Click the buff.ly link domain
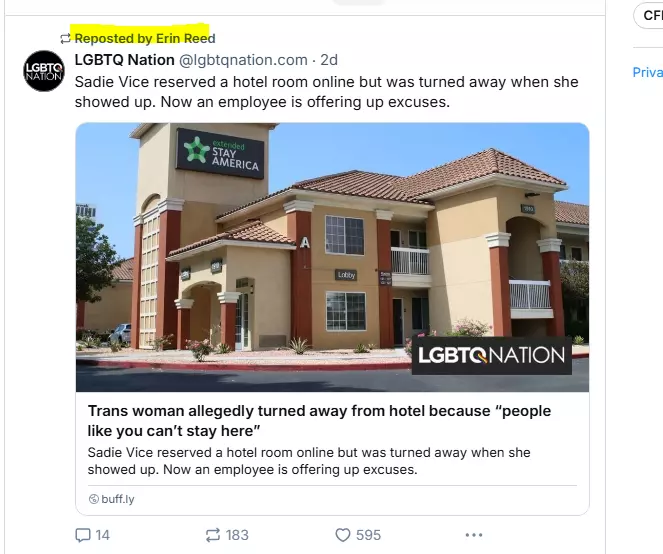This screenshot has height=554, width=663. (118, 499)
